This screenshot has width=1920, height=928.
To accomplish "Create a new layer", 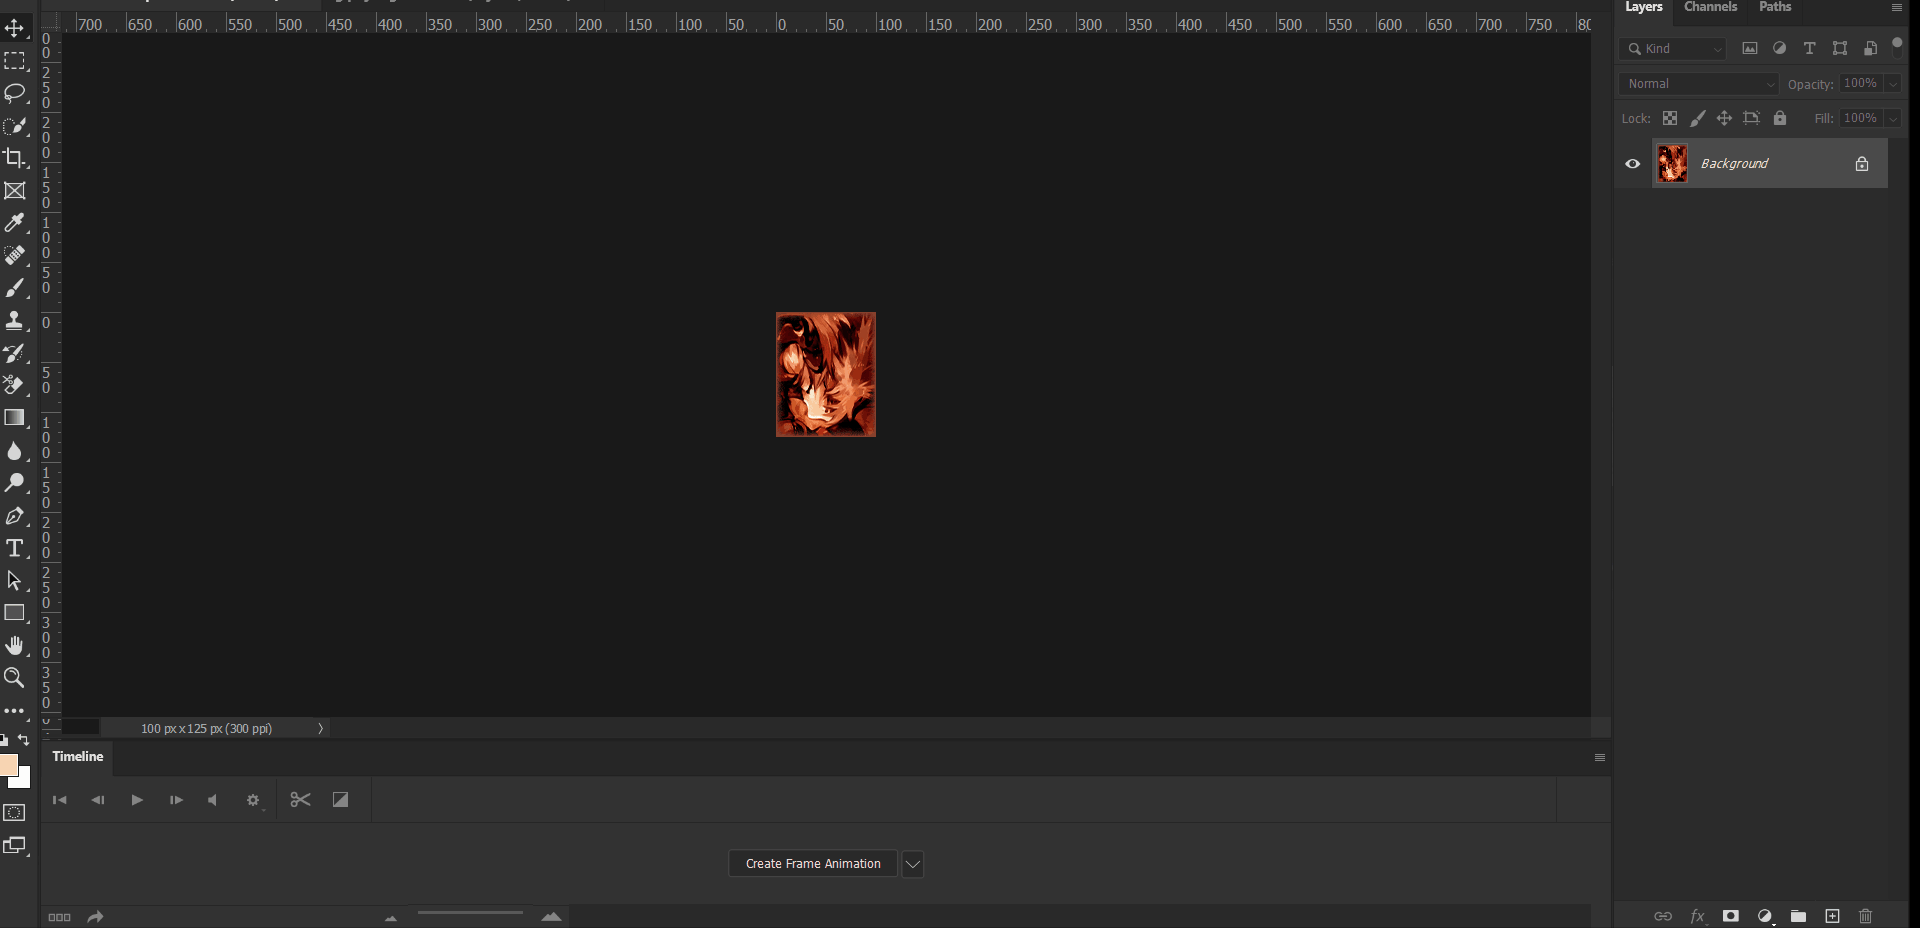I will click(x=1832, y=916).
